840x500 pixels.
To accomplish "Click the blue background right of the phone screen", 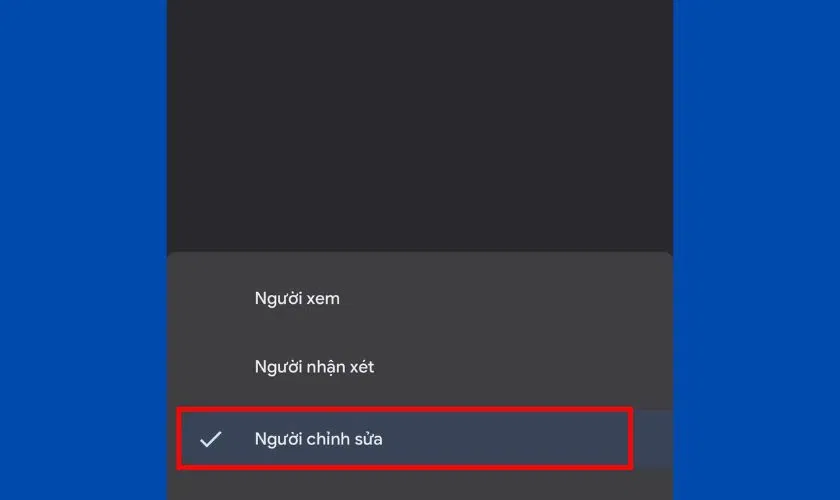I will tap(756, 250).
